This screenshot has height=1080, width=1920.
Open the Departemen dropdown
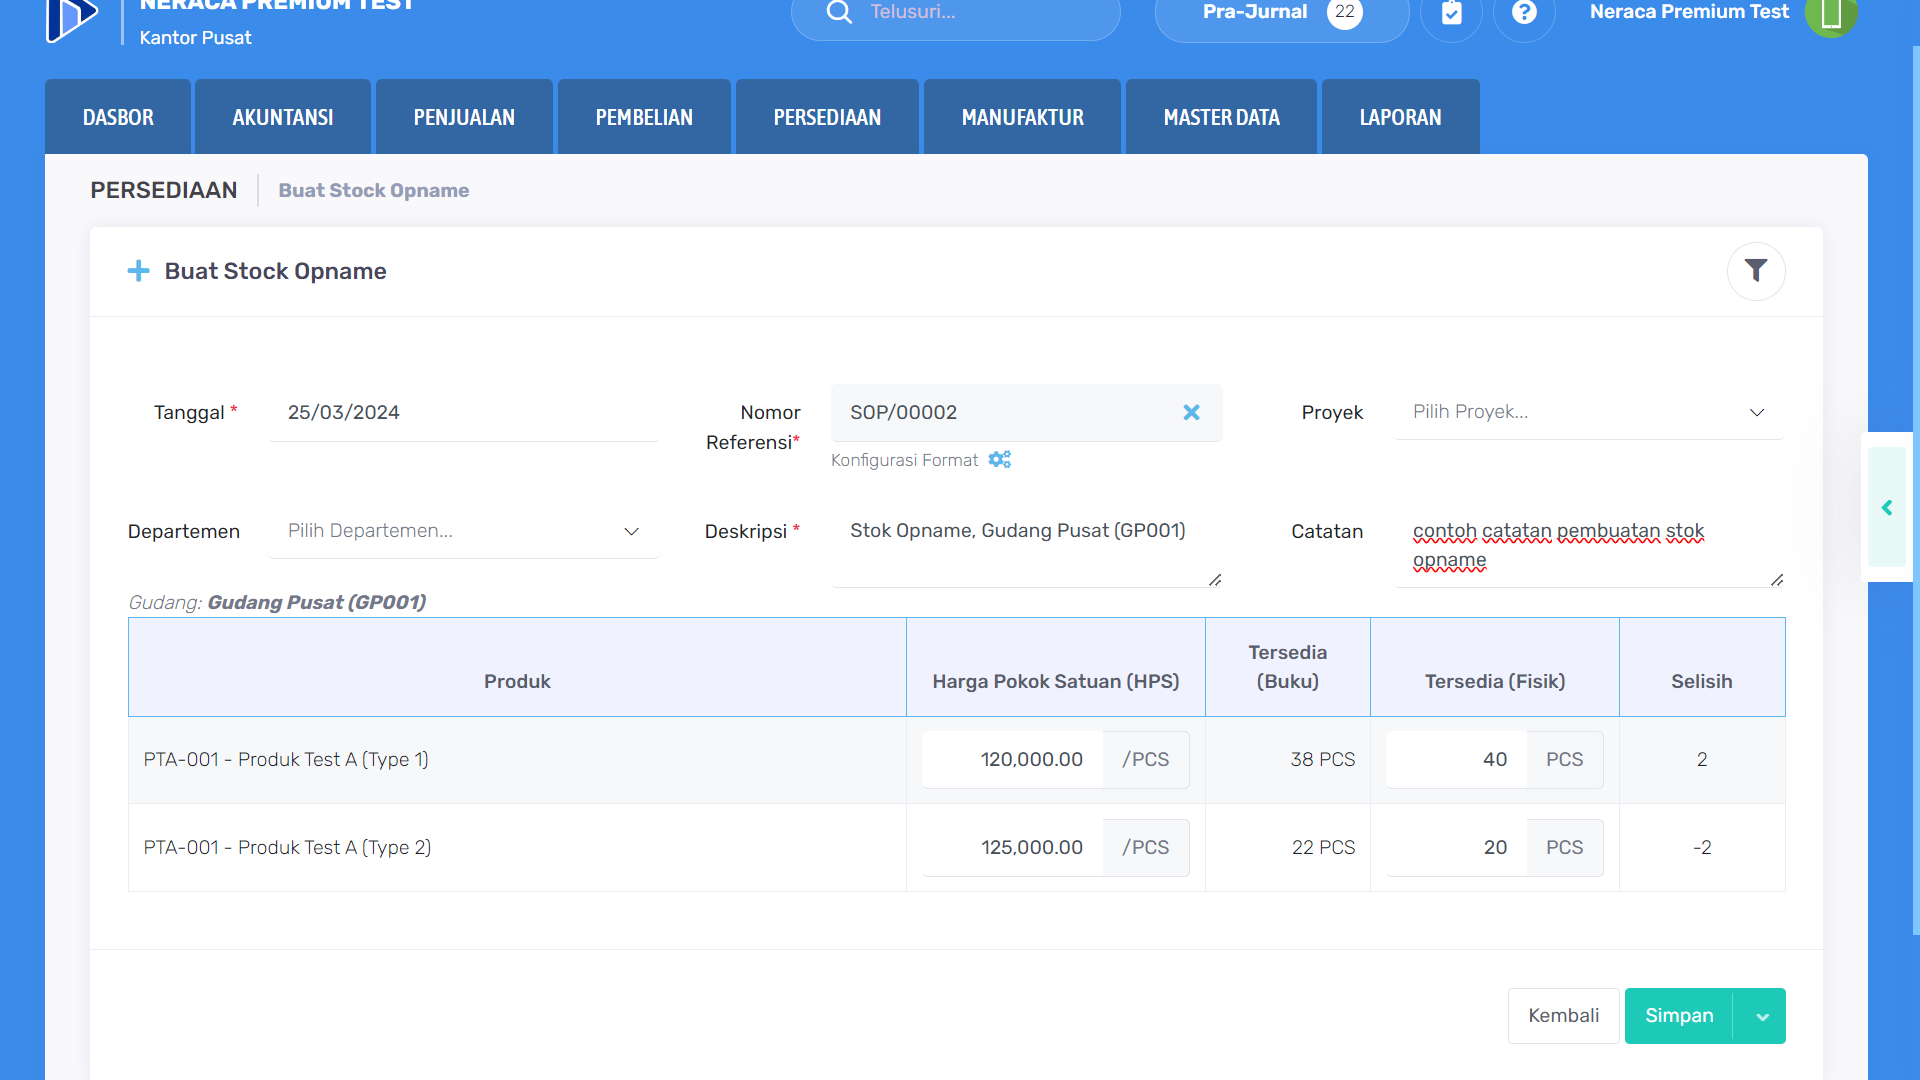click(x=463, y=531)
